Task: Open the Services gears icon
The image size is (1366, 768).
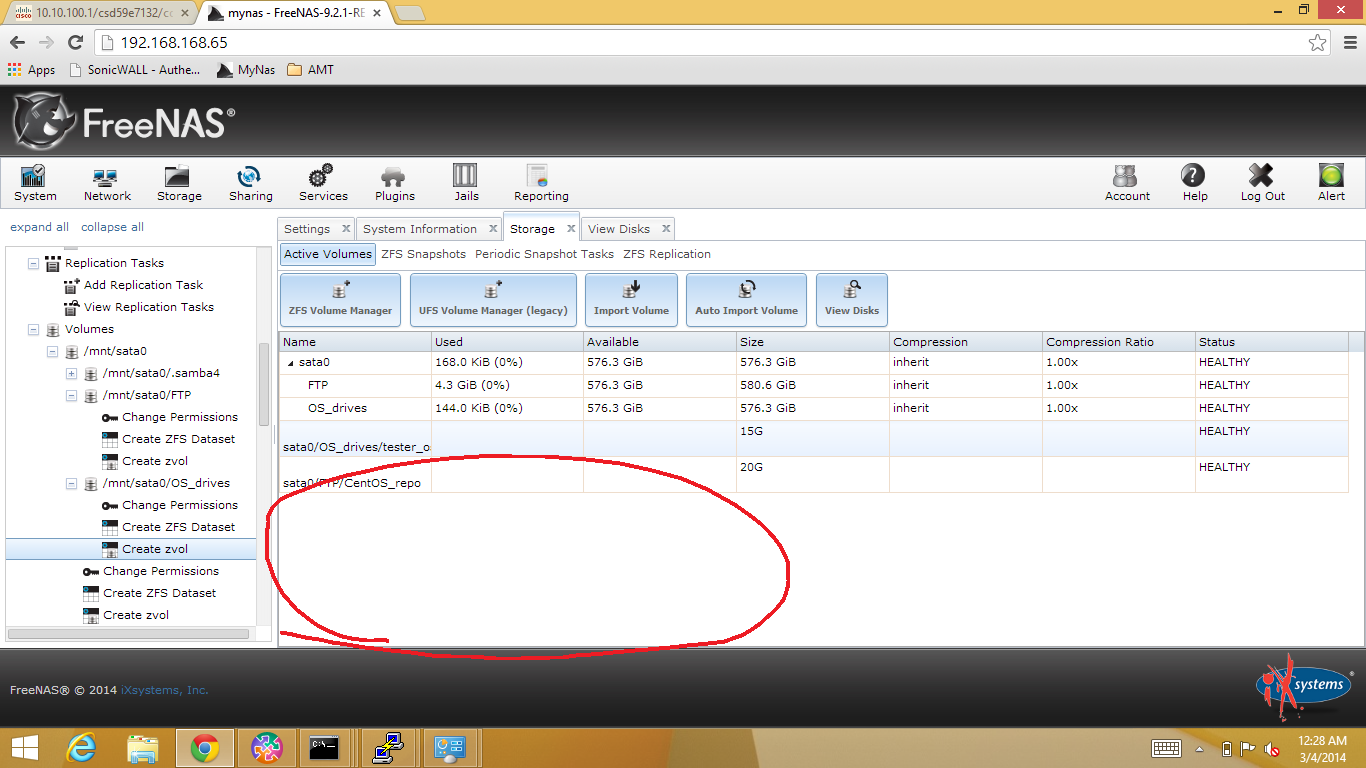Action: pyautogui.click(x=323, y=184)
